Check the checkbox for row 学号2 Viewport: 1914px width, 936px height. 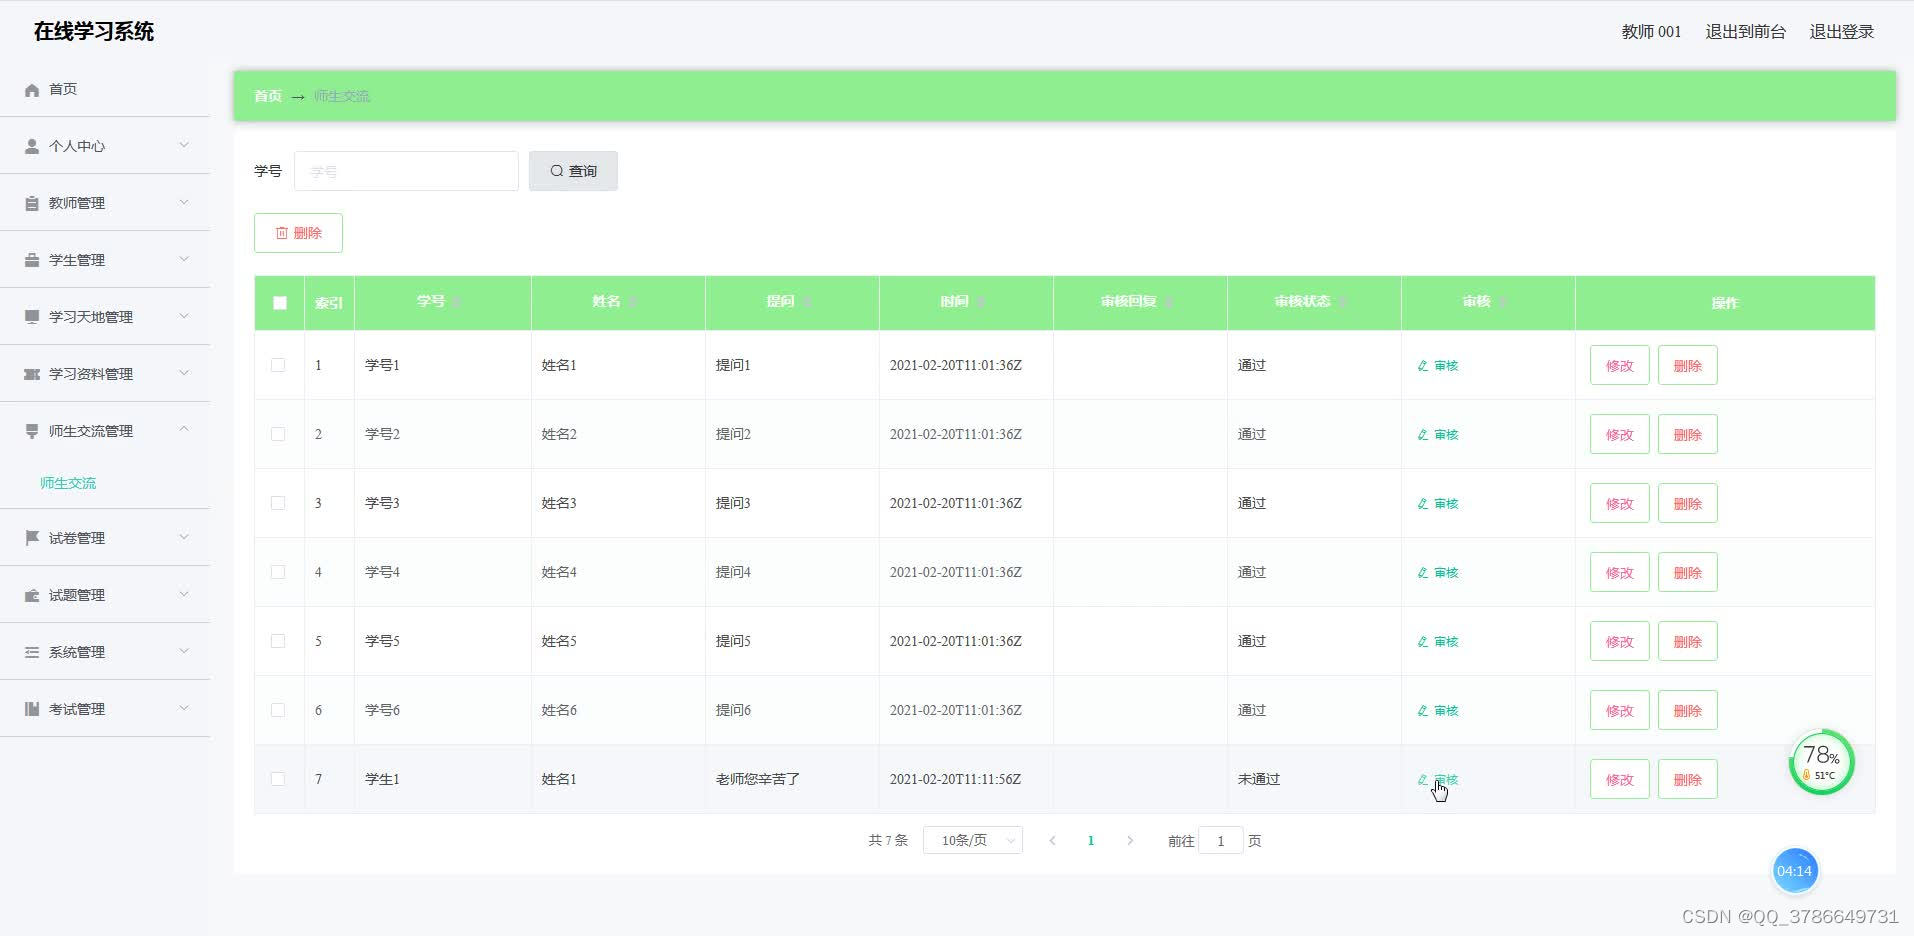pyautogui.click(x=278, y=434)
